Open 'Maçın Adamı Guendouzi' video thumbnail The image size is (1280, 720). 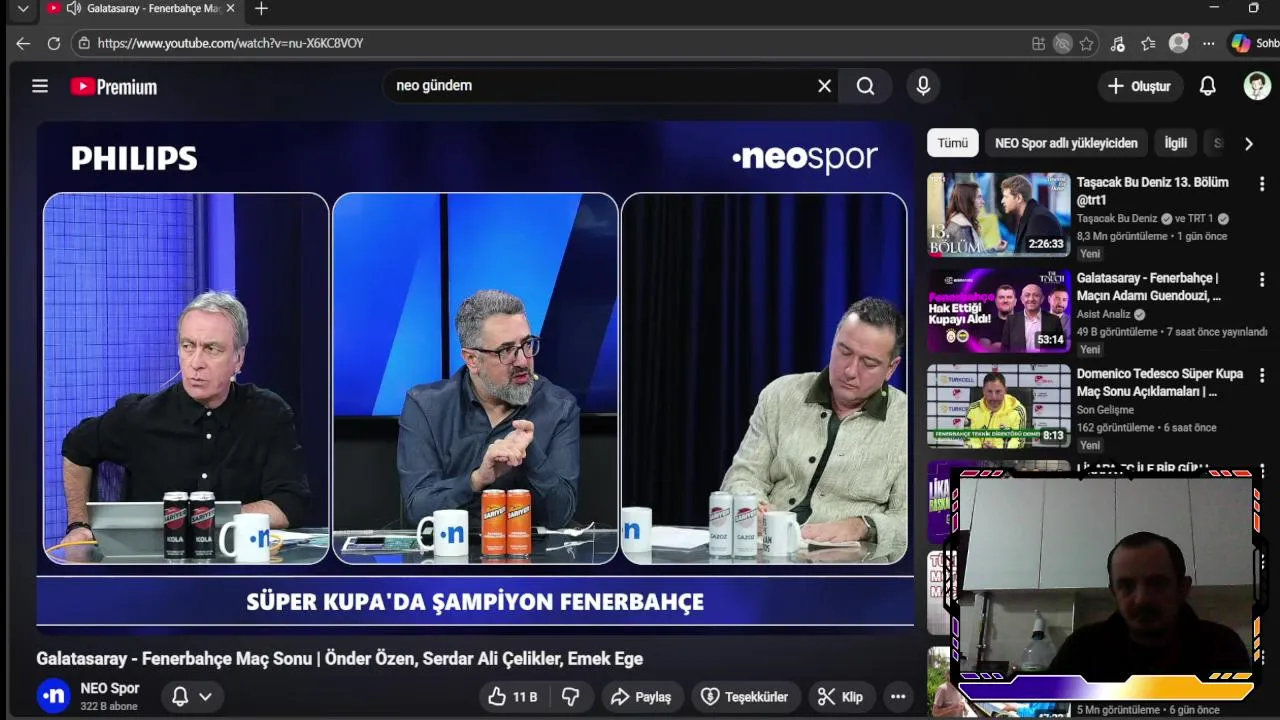pos(998,310)
